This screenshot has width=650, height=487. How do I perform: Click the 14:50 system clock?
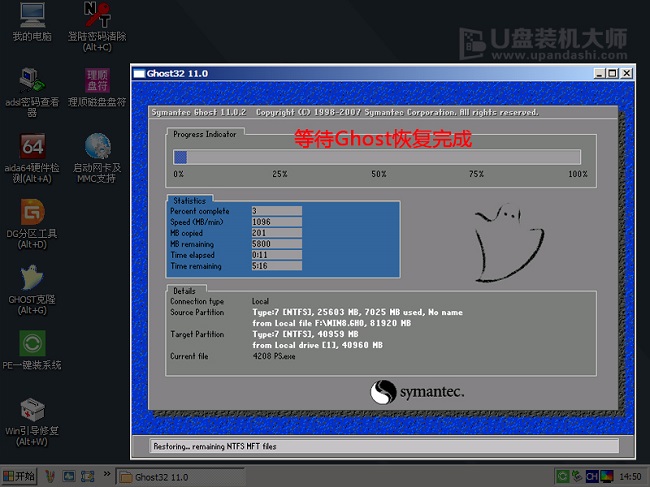click(x=631, y=476)
